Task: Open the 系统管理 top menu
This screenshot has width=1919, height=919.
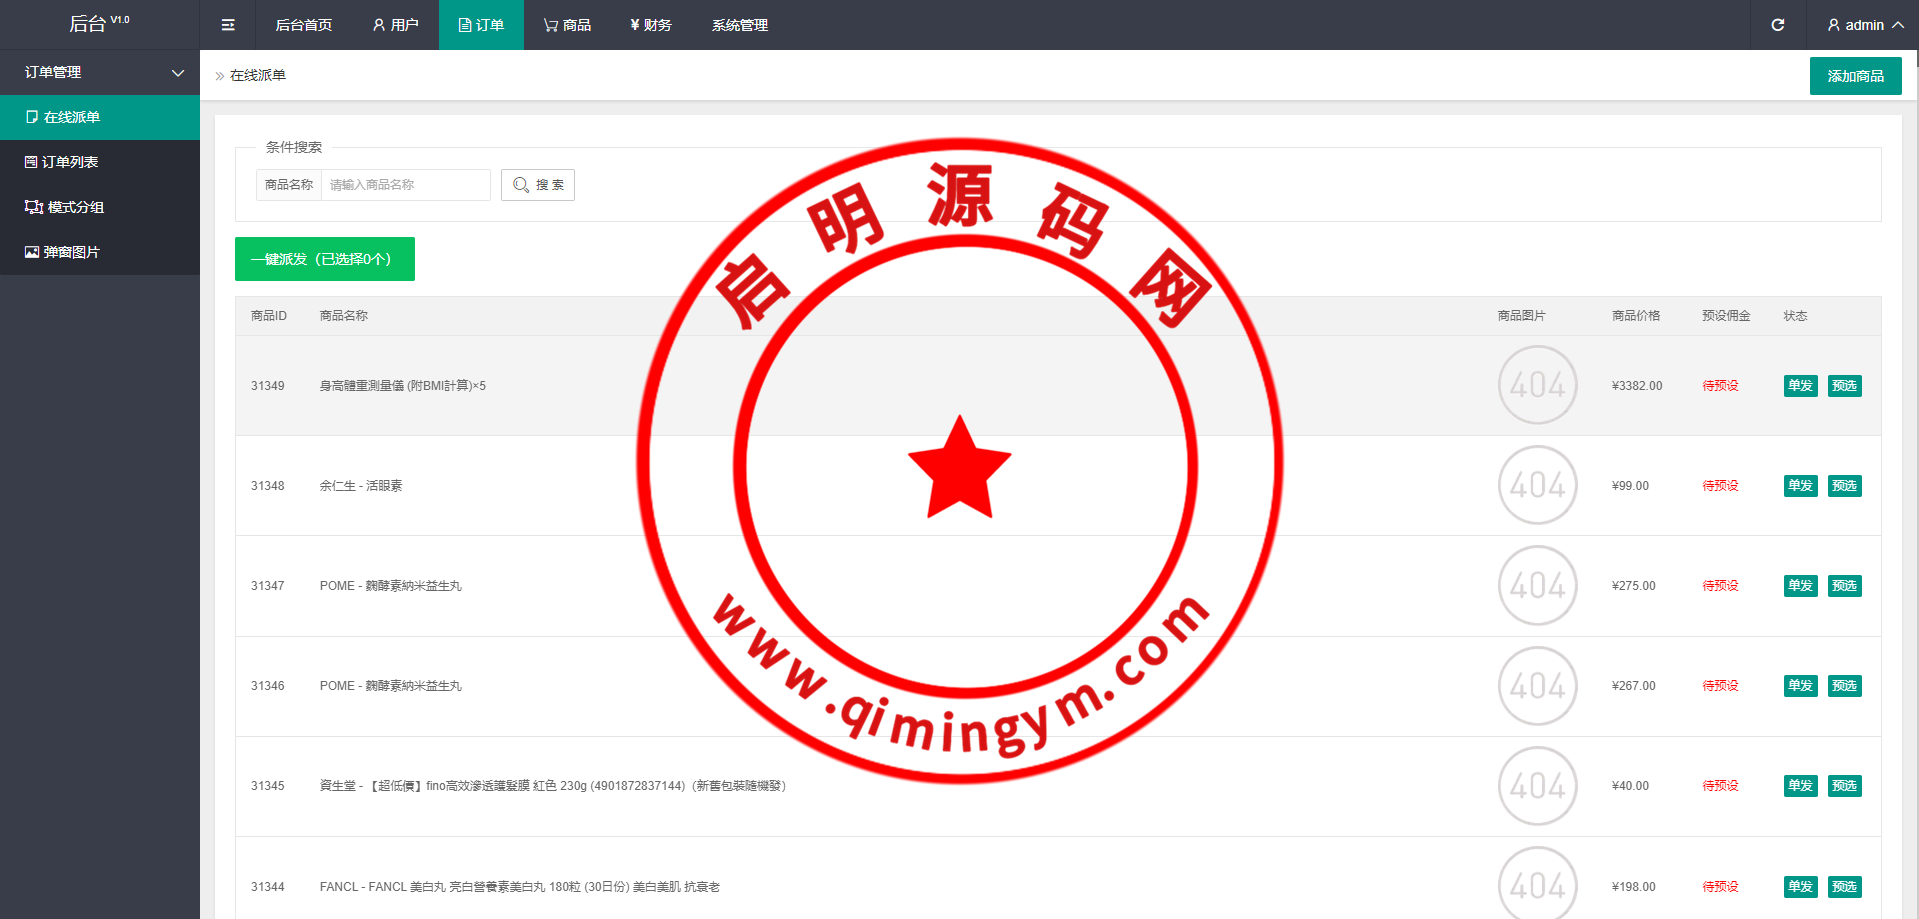Action: [x=739, y=25]
